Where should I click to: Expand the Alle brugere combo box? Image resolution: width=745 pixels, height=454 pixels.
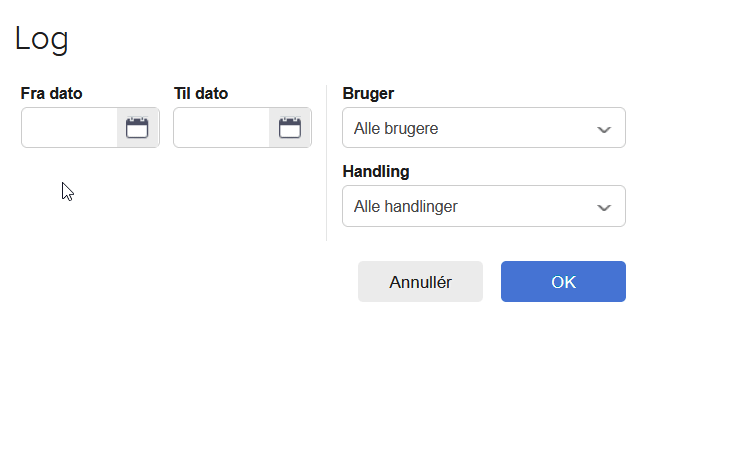point(484,128)
